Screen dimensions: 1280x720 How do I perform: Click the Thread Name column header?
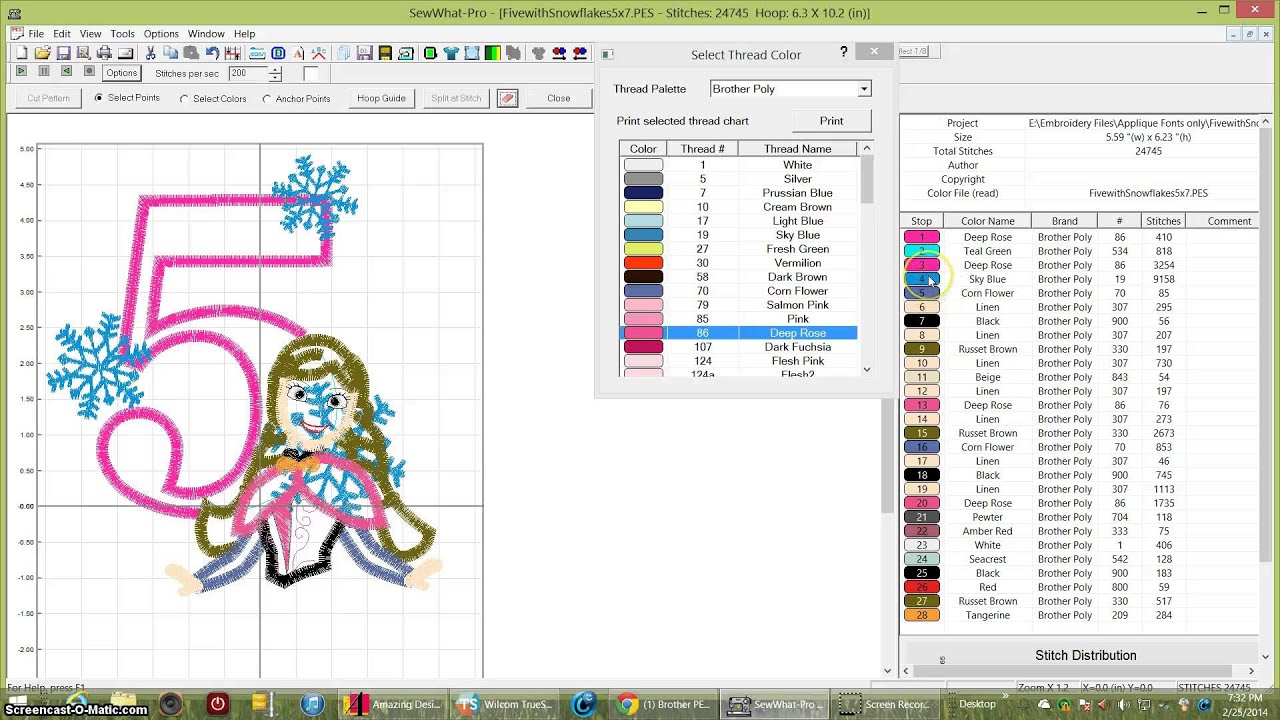[x=797, y=149]
